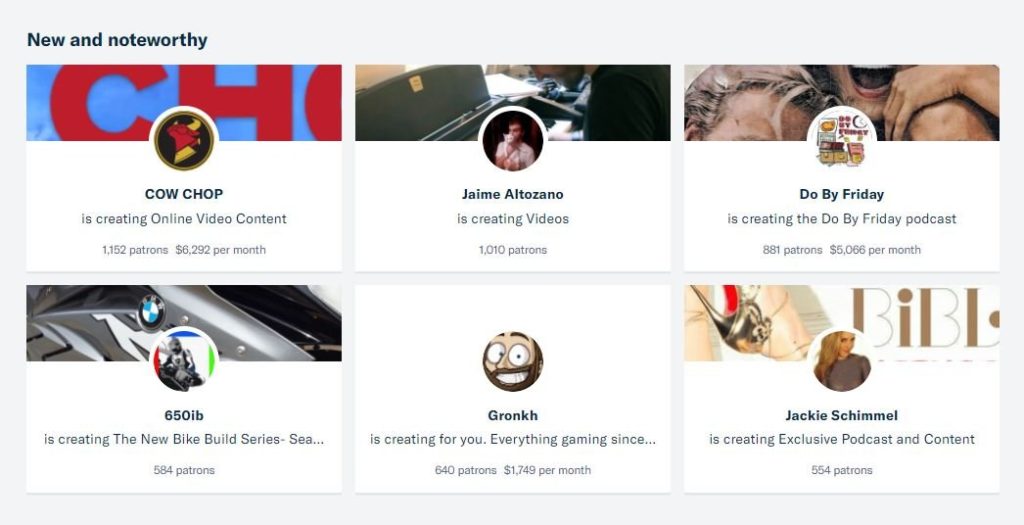Click the COW CHOP bull avatar icon
This screenshot has height=525, width=1024.
point(184,140)
